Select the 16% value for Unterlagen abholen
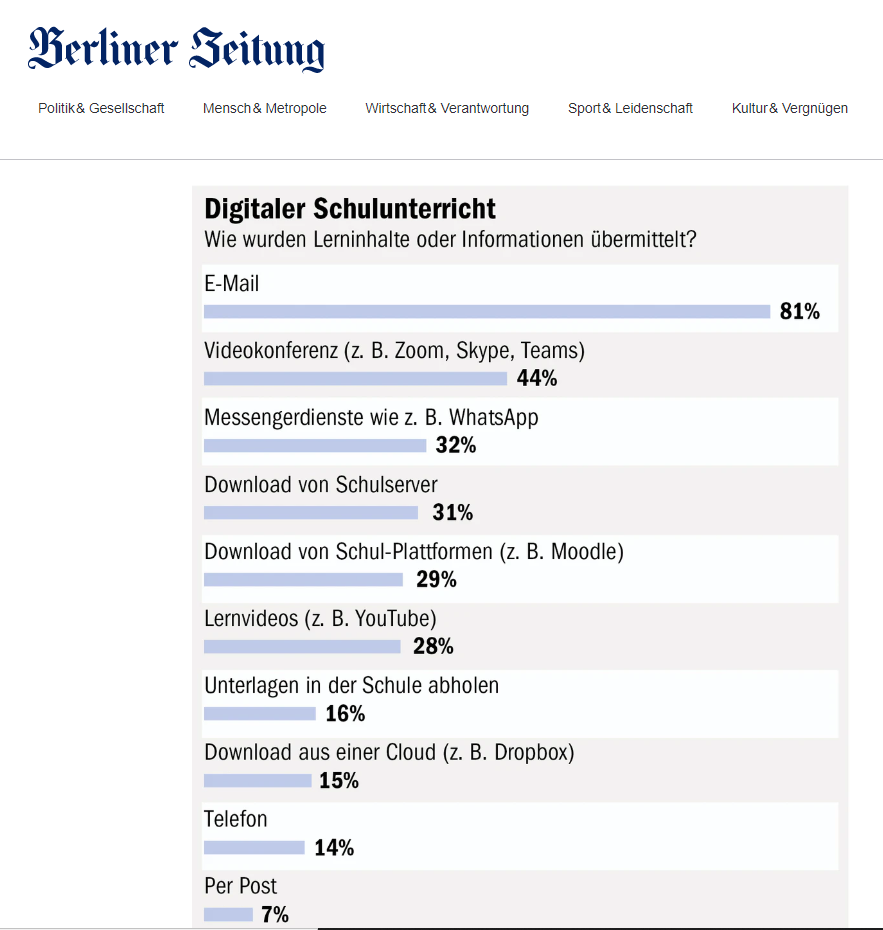Viewport: 883px width, 930px height. pos(345,714)
